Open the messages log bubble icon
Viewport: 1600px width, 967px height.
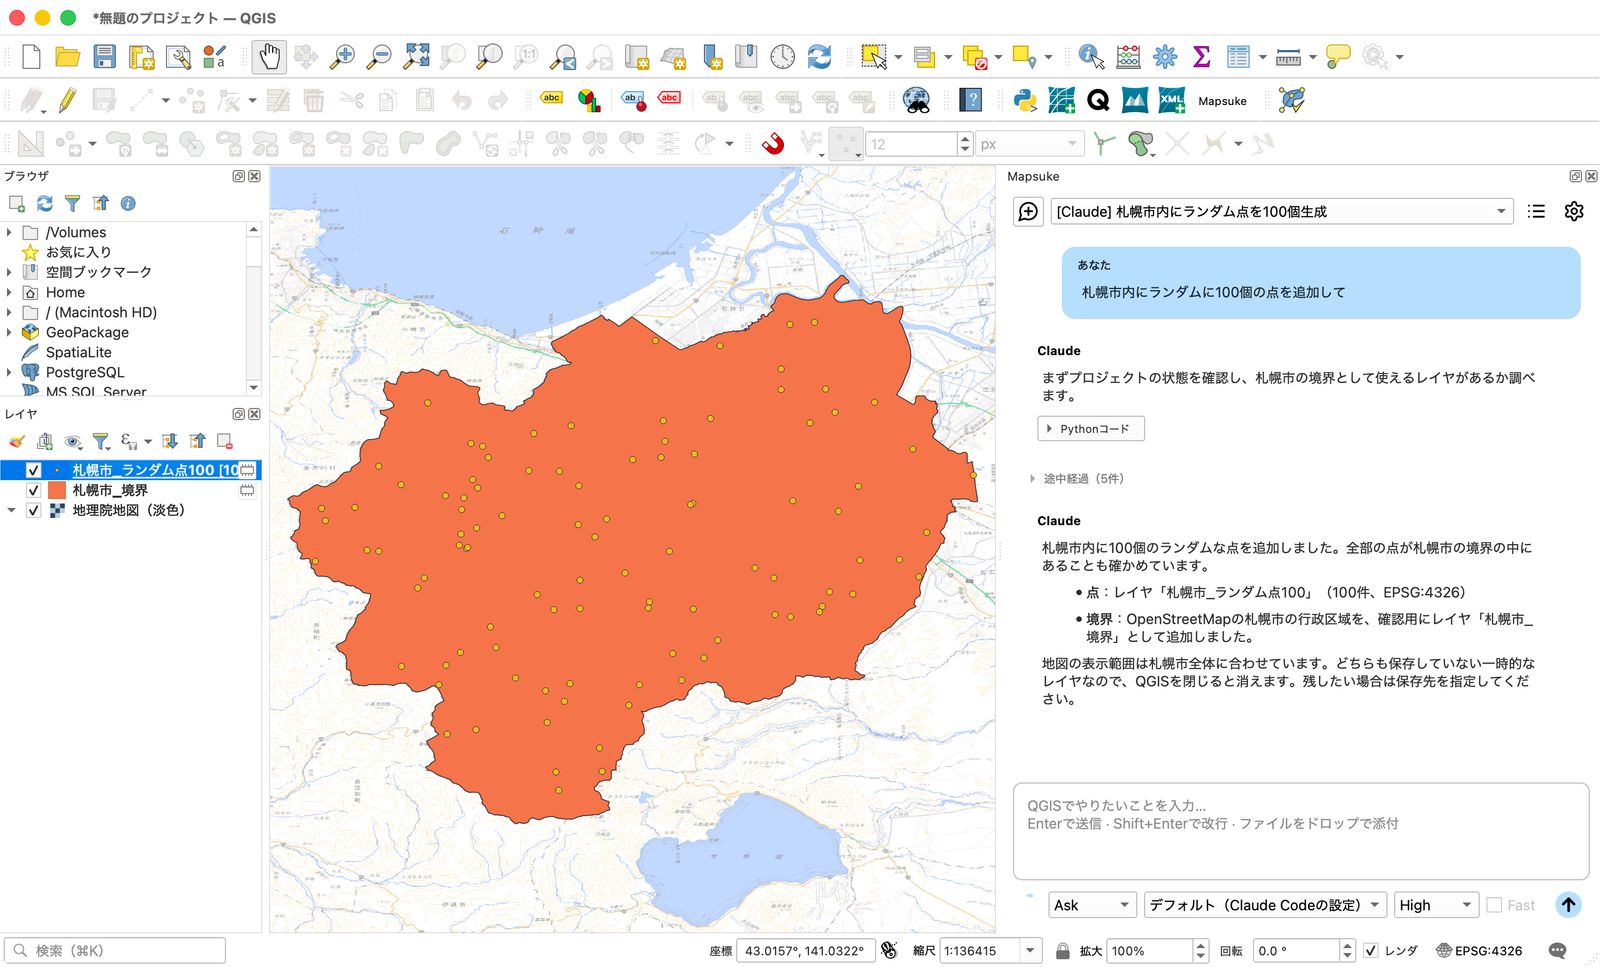click(x=1557, y=951)
